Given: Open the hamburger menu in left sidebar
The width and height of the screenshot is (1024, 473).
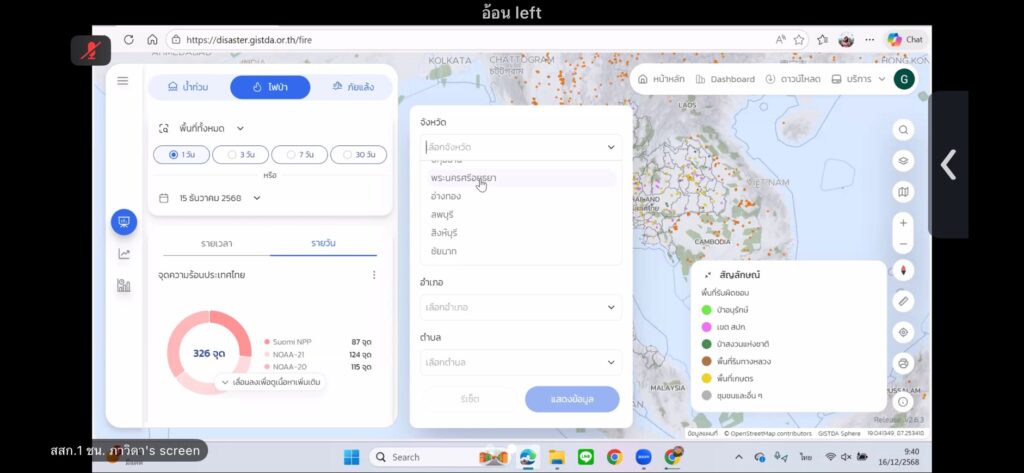Looking at the screenshot, I should (123, 81).
